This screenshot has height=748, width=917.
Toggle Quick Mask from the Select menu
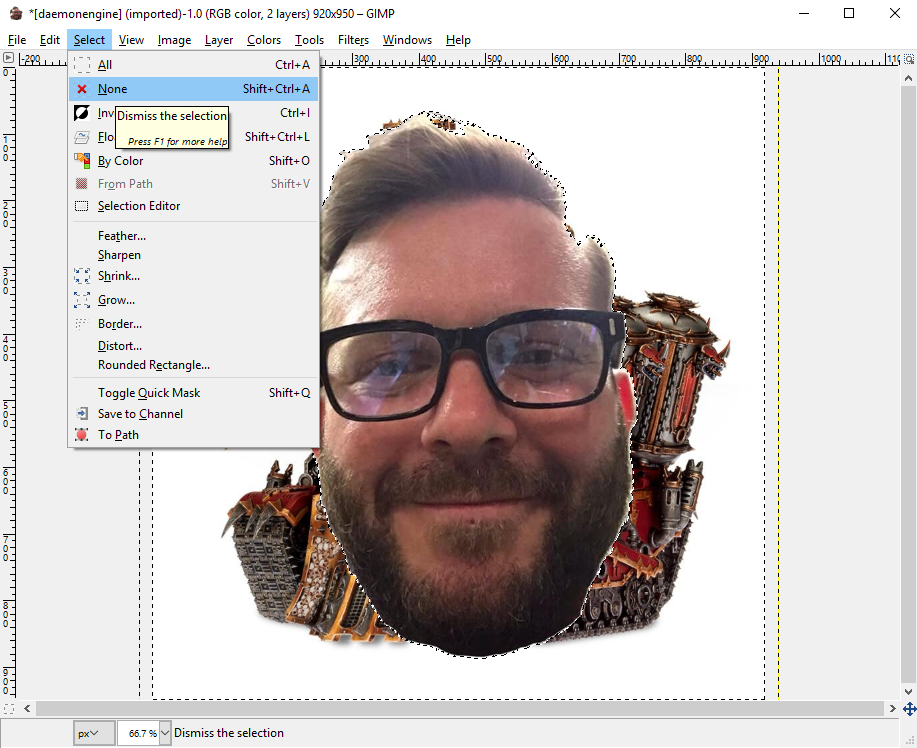pyautogui.click(x=148, y=393)
